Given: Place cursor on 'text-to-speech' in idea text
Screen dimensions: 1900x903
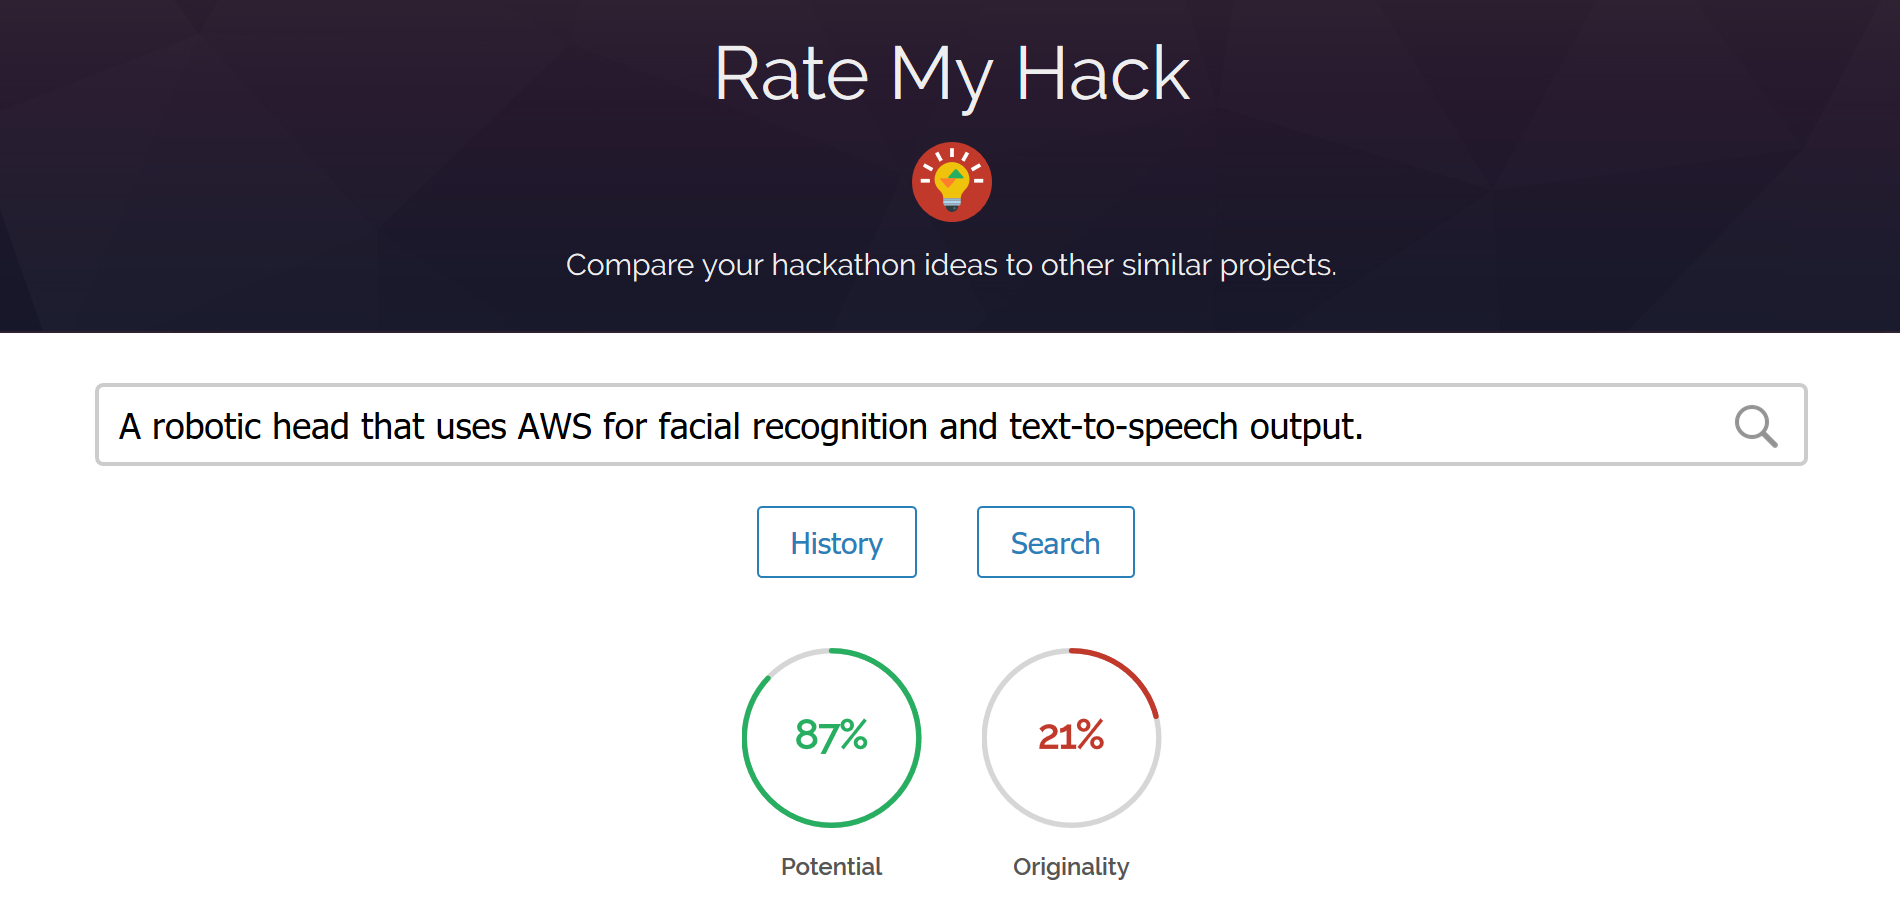Looking at the screenshot, I should tap(1124, 427).
